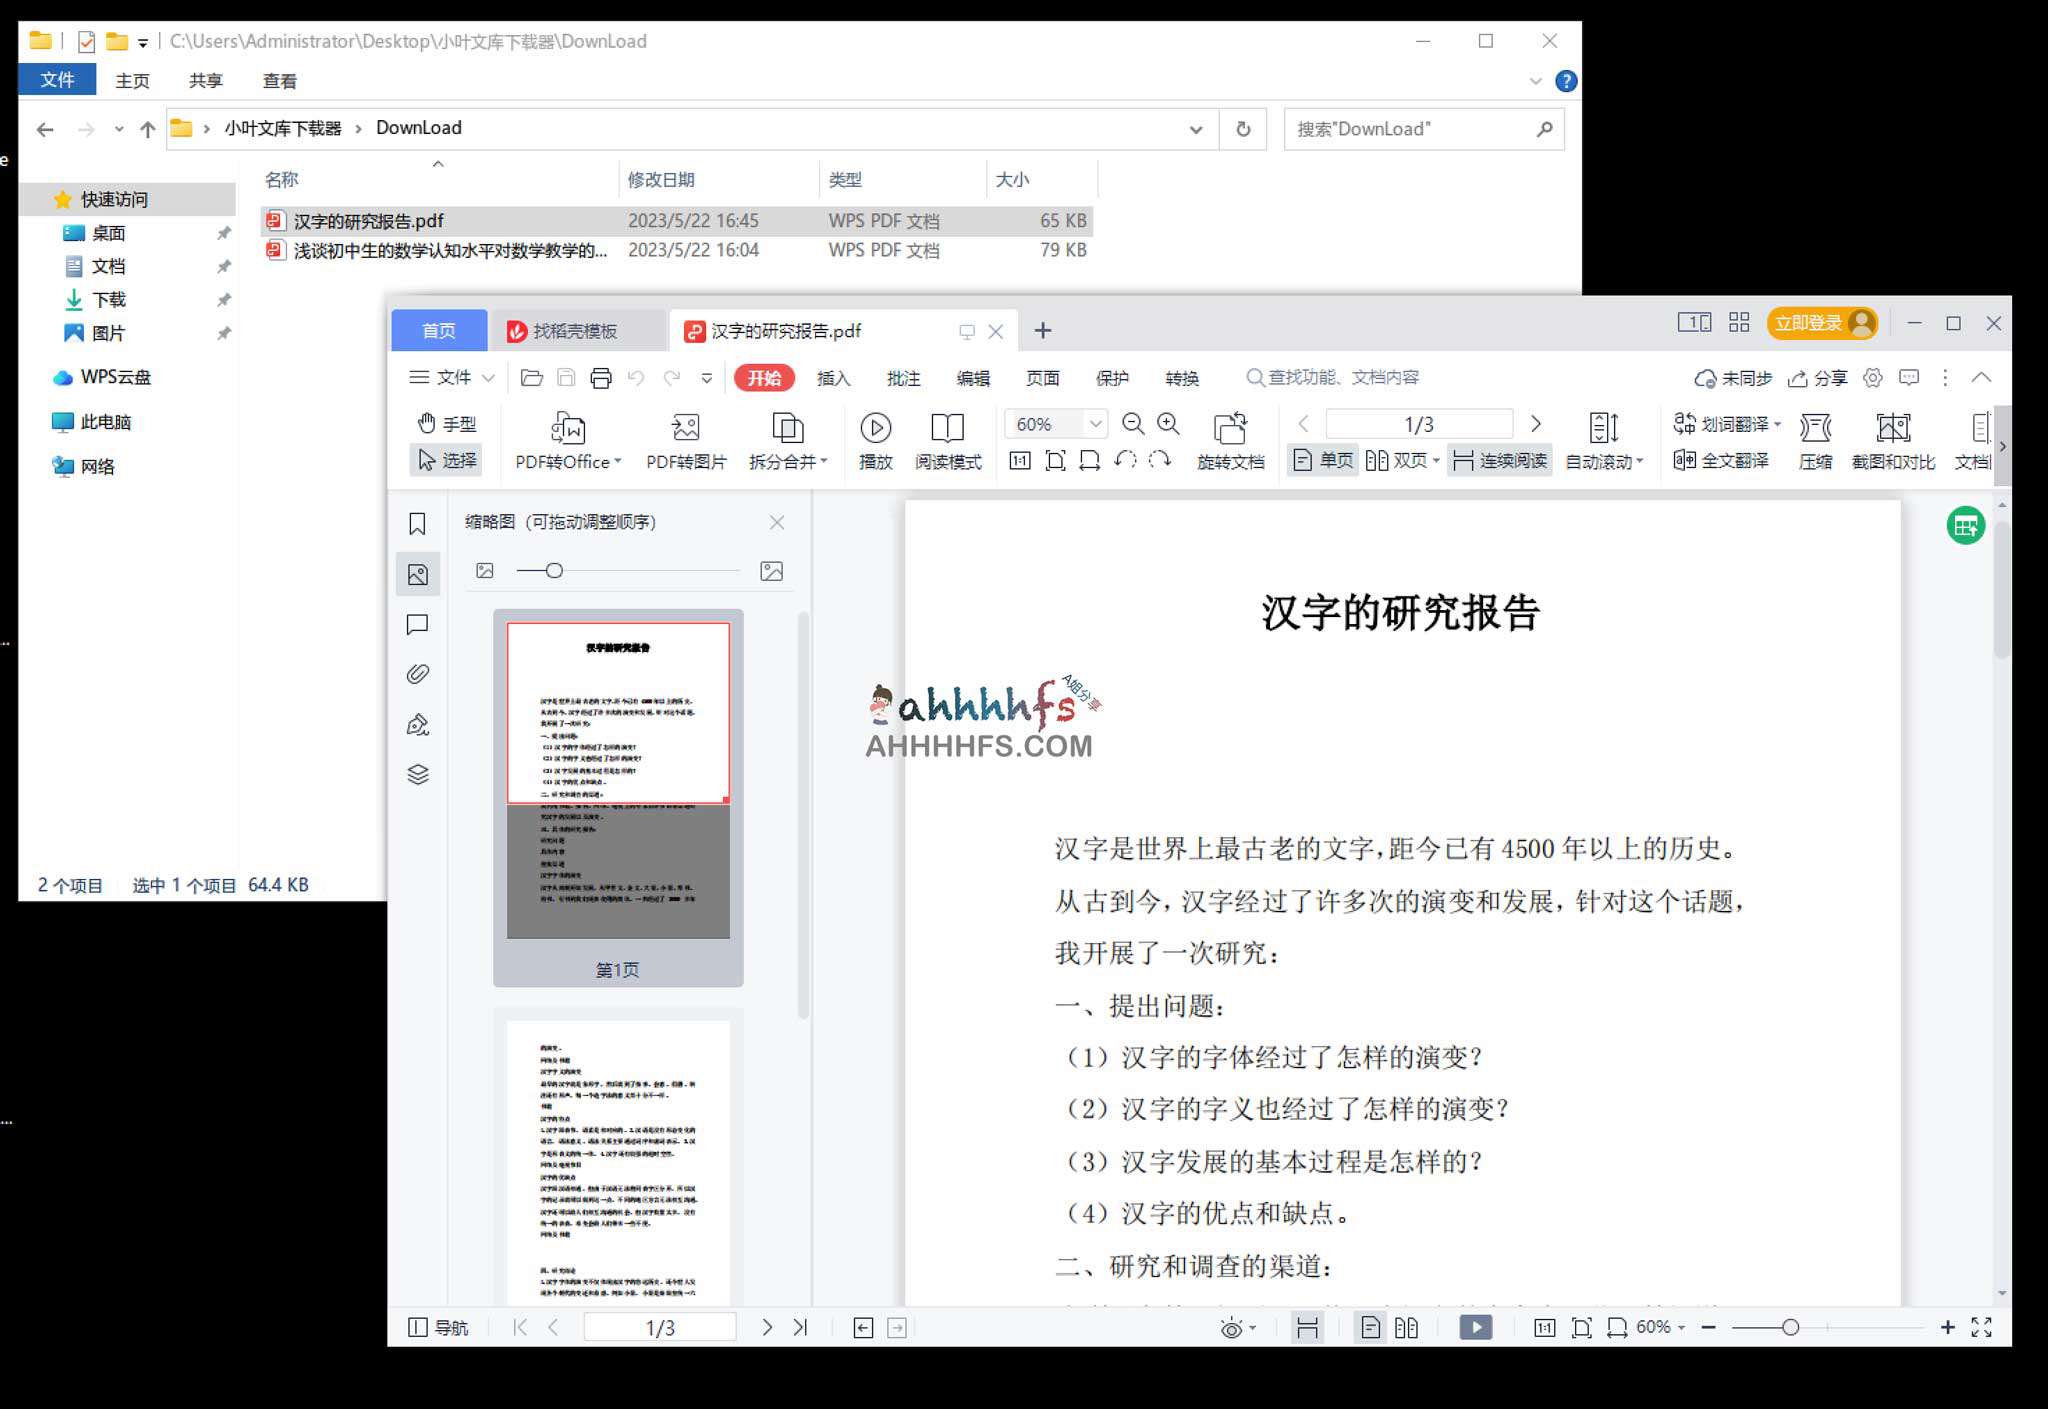This screenshot has height=1409, width=2048.
Task: Open the 查看 menu in File Explorer
Action: 280,80
